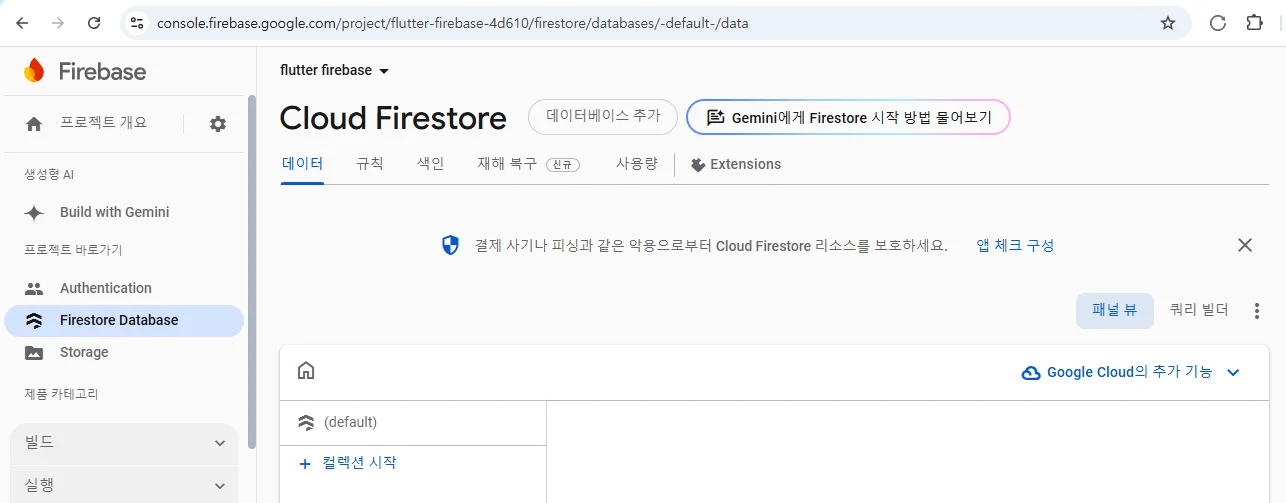Click the Authentication people icon
The width and height of the screenshot is (1286, 503).
pos(34,288)
